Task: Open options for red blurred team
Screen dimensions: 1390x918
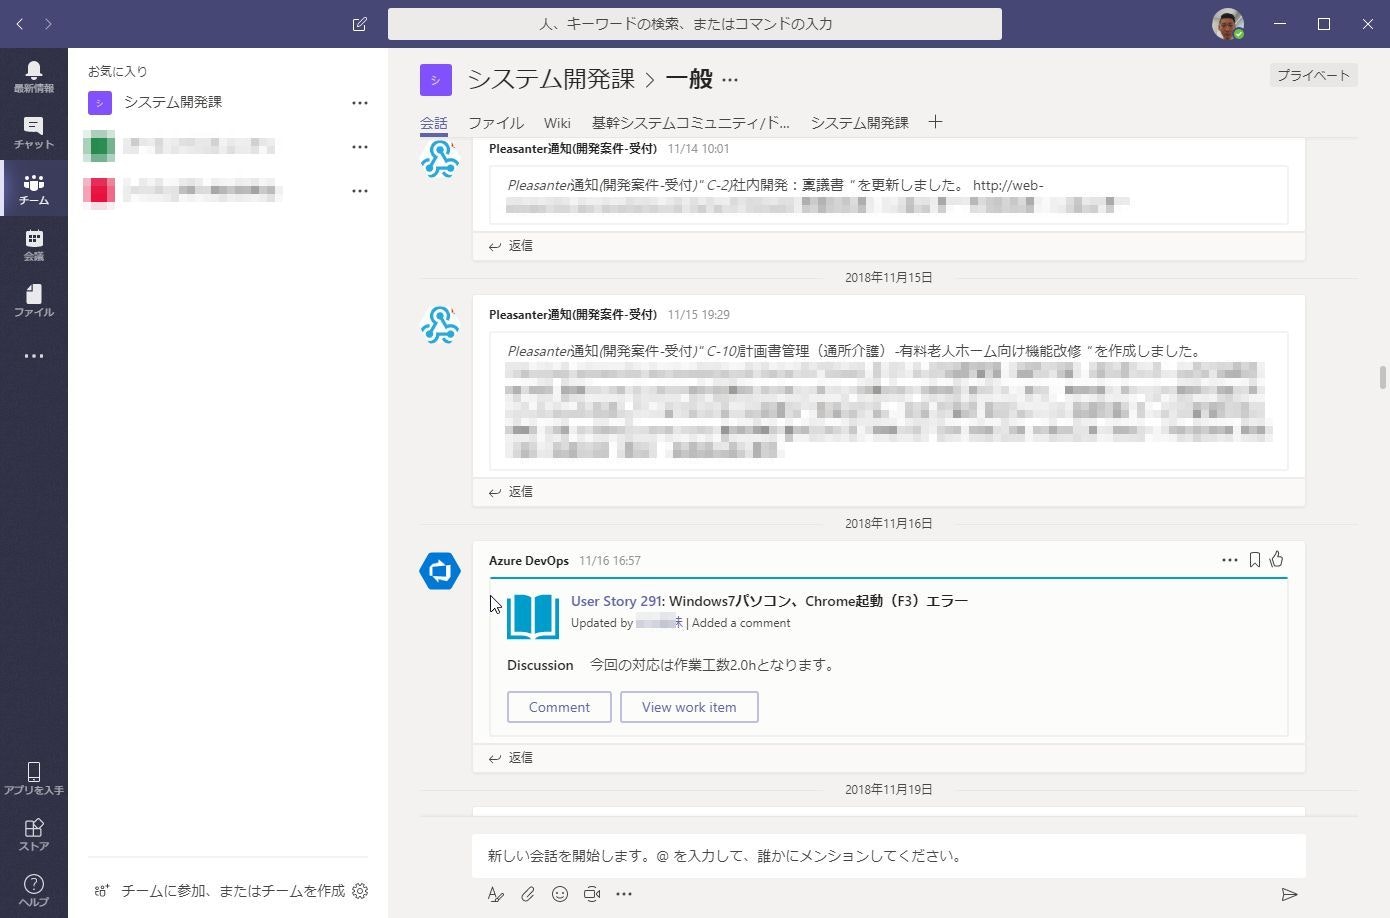Action: point(360,191)
